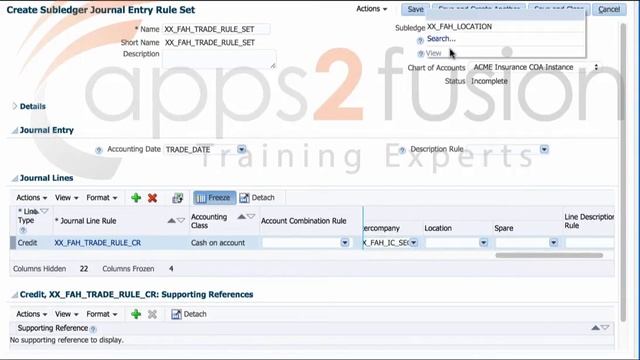
Task: Open the Accounting Date dropdown arrow
Action: point(242,149)
